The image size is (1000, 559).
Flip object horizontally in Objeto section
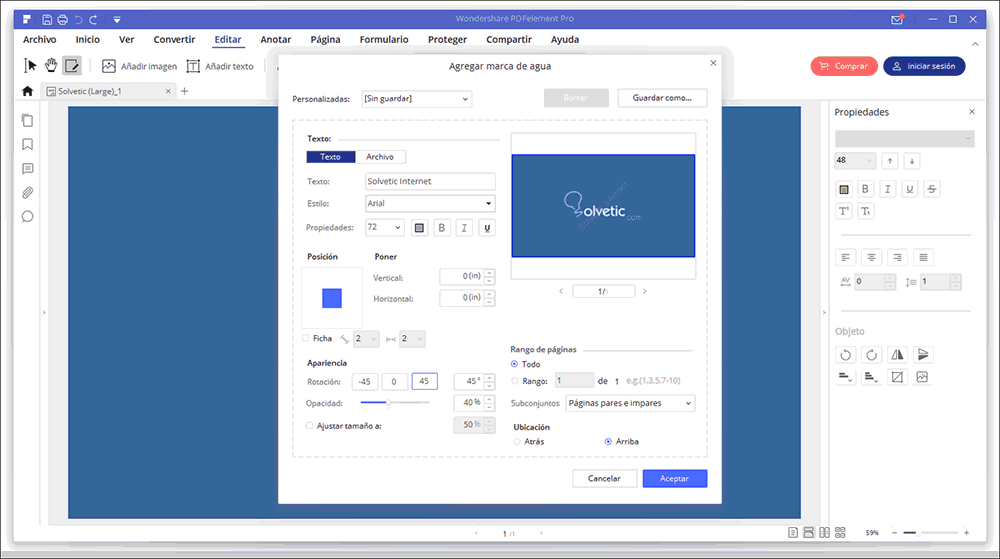(897, 354)
